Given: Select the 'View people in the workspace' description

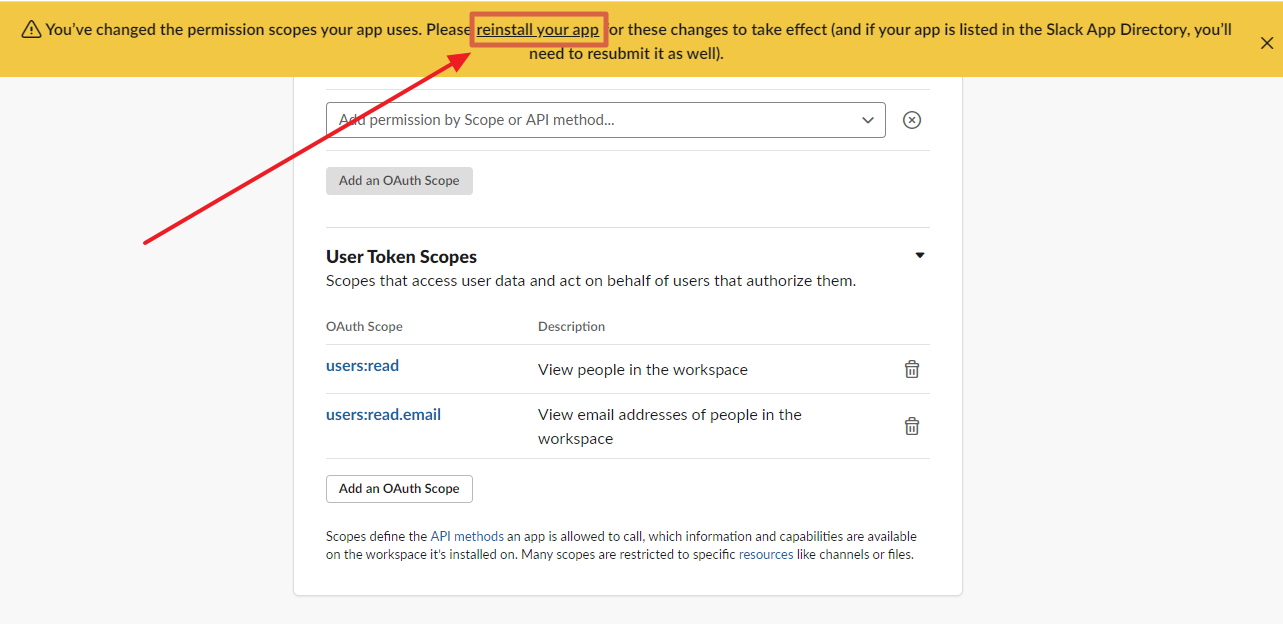Looking at the screenshot, I should (642, 370).
